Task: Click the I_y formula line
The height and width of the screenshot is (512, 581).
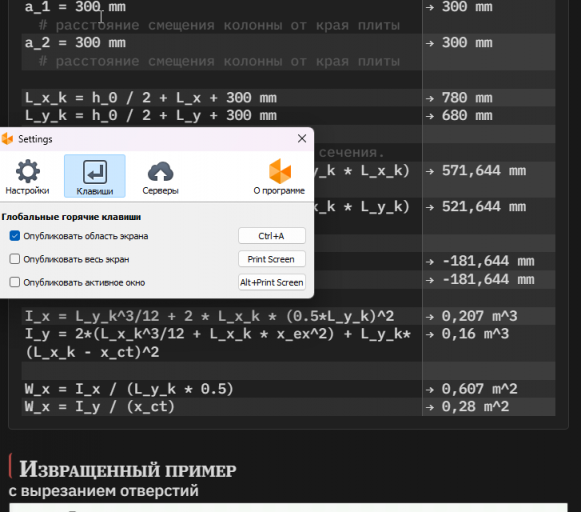Action: pos(218,343)
